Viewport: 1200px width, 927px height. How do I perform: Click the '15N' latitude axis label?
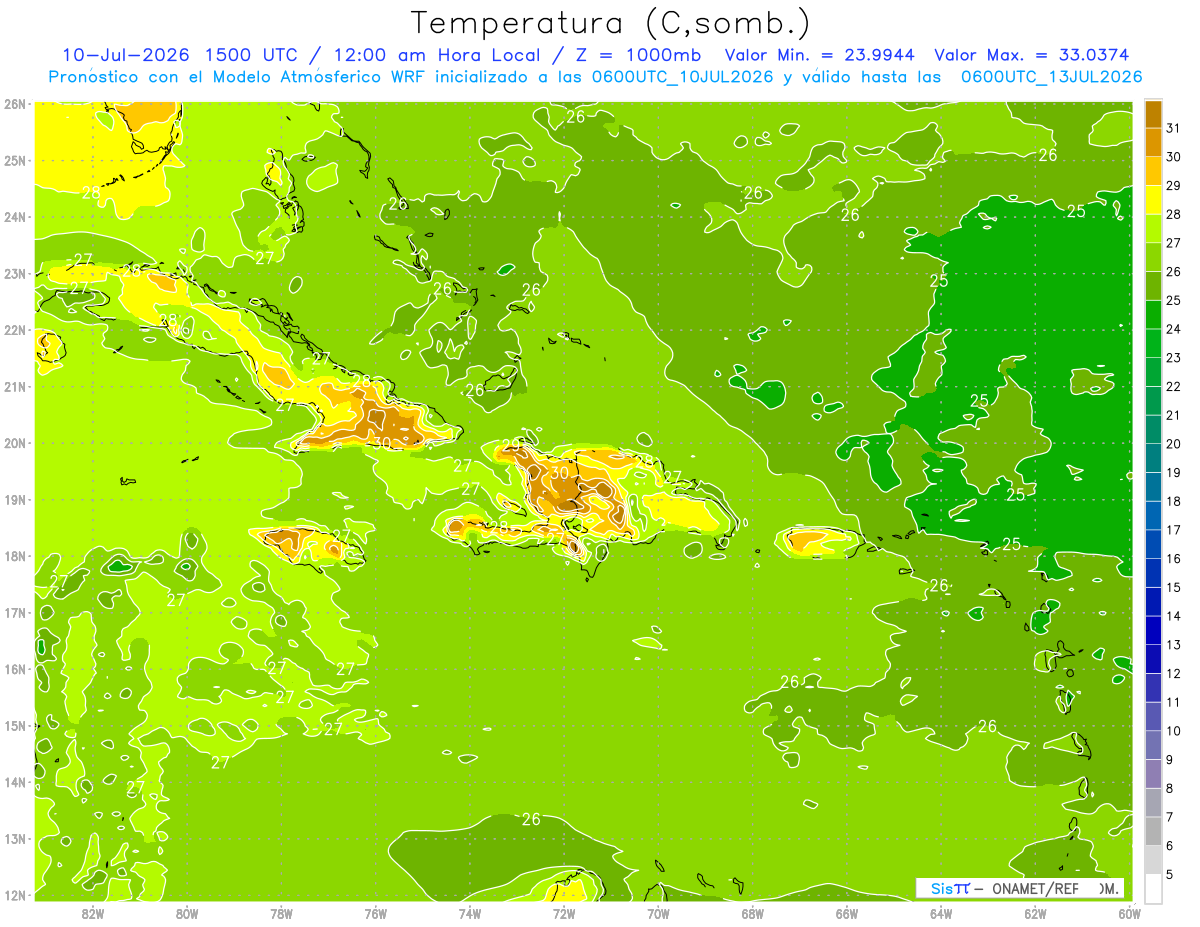click(x=15, y=725)
